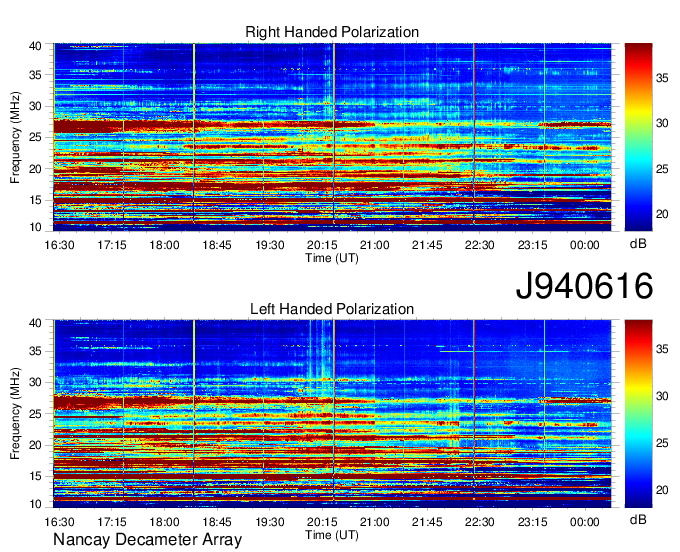
Task: Click the '30' frequency tick of the Right Handed plot
Action: [35, 106]
